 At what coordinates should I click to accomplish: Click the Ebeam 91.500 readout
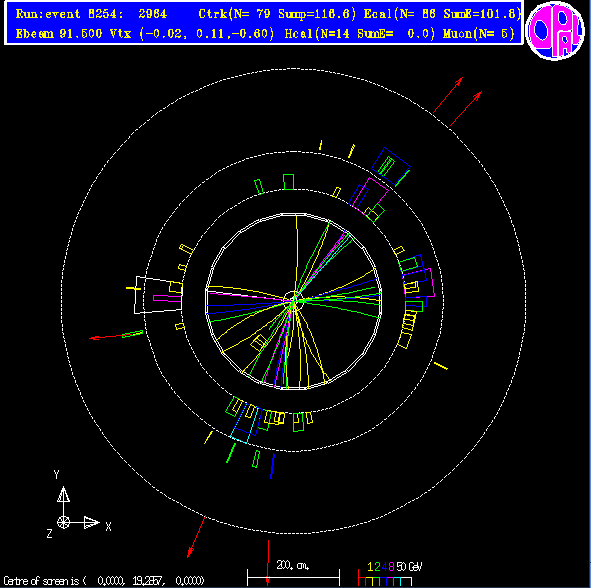click(59, 34)
